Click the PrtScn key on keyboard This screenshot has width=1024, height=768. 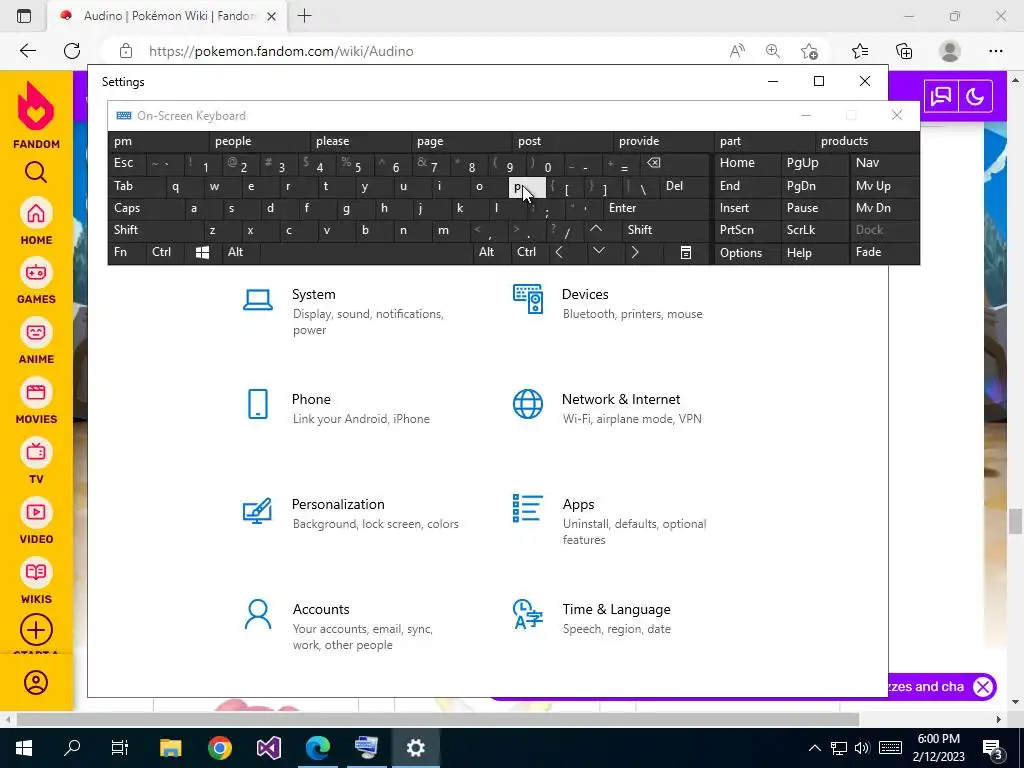coord(747,230)
